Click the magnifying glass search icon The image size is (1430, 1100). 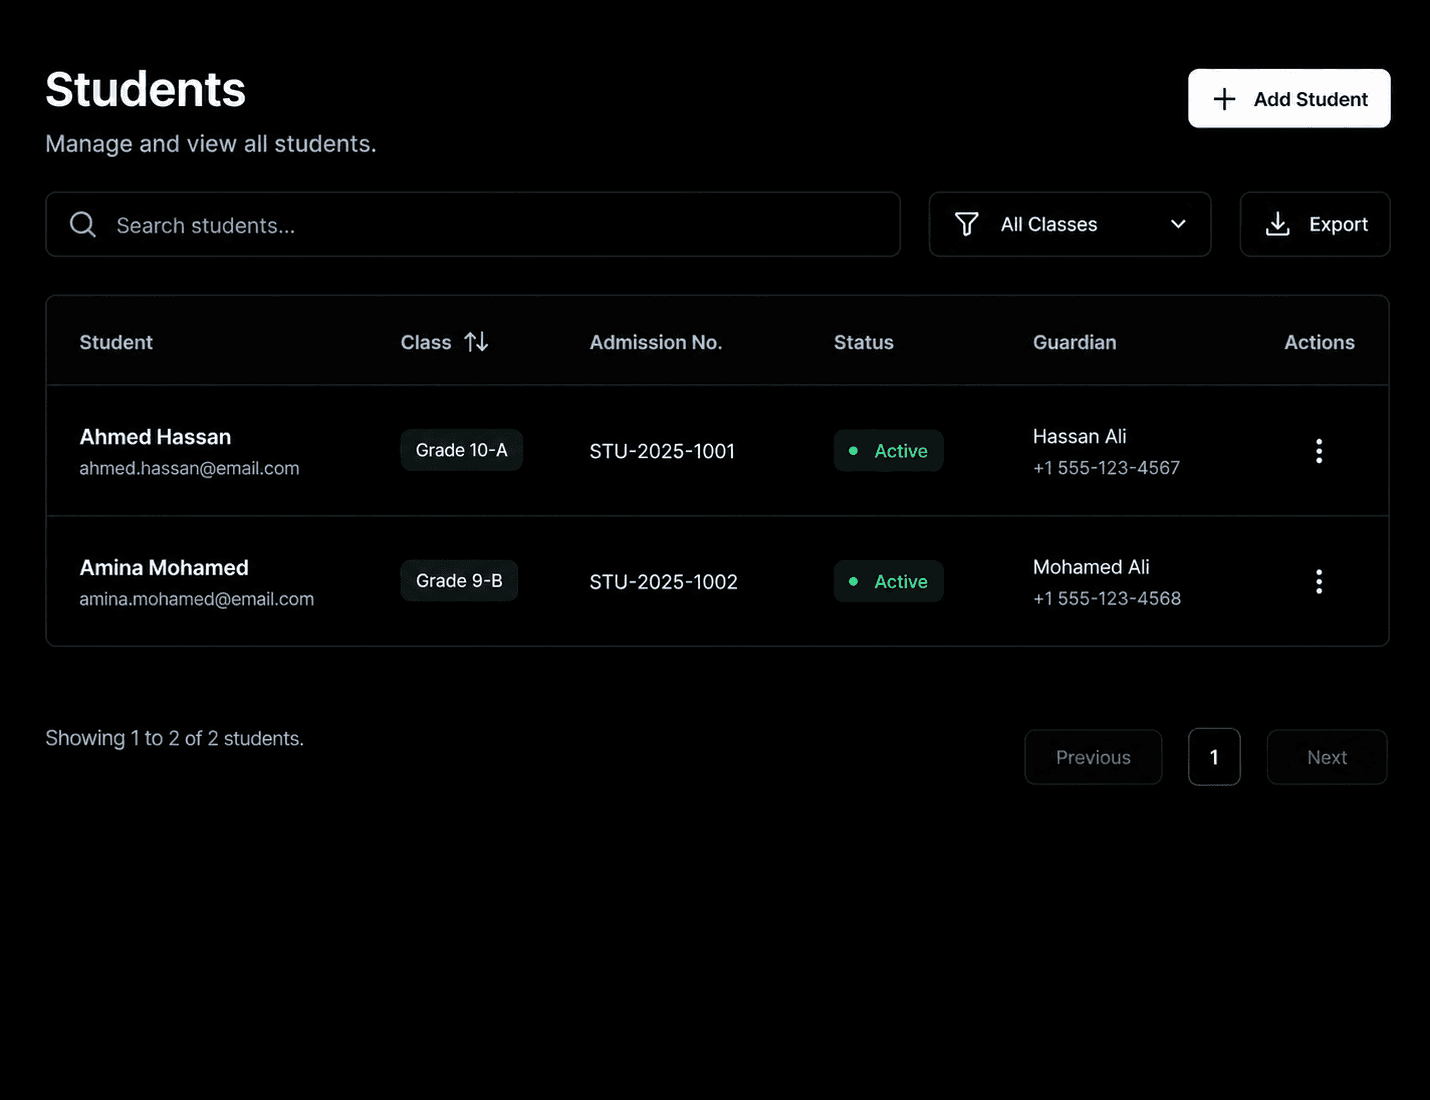(x=83, y=224)
